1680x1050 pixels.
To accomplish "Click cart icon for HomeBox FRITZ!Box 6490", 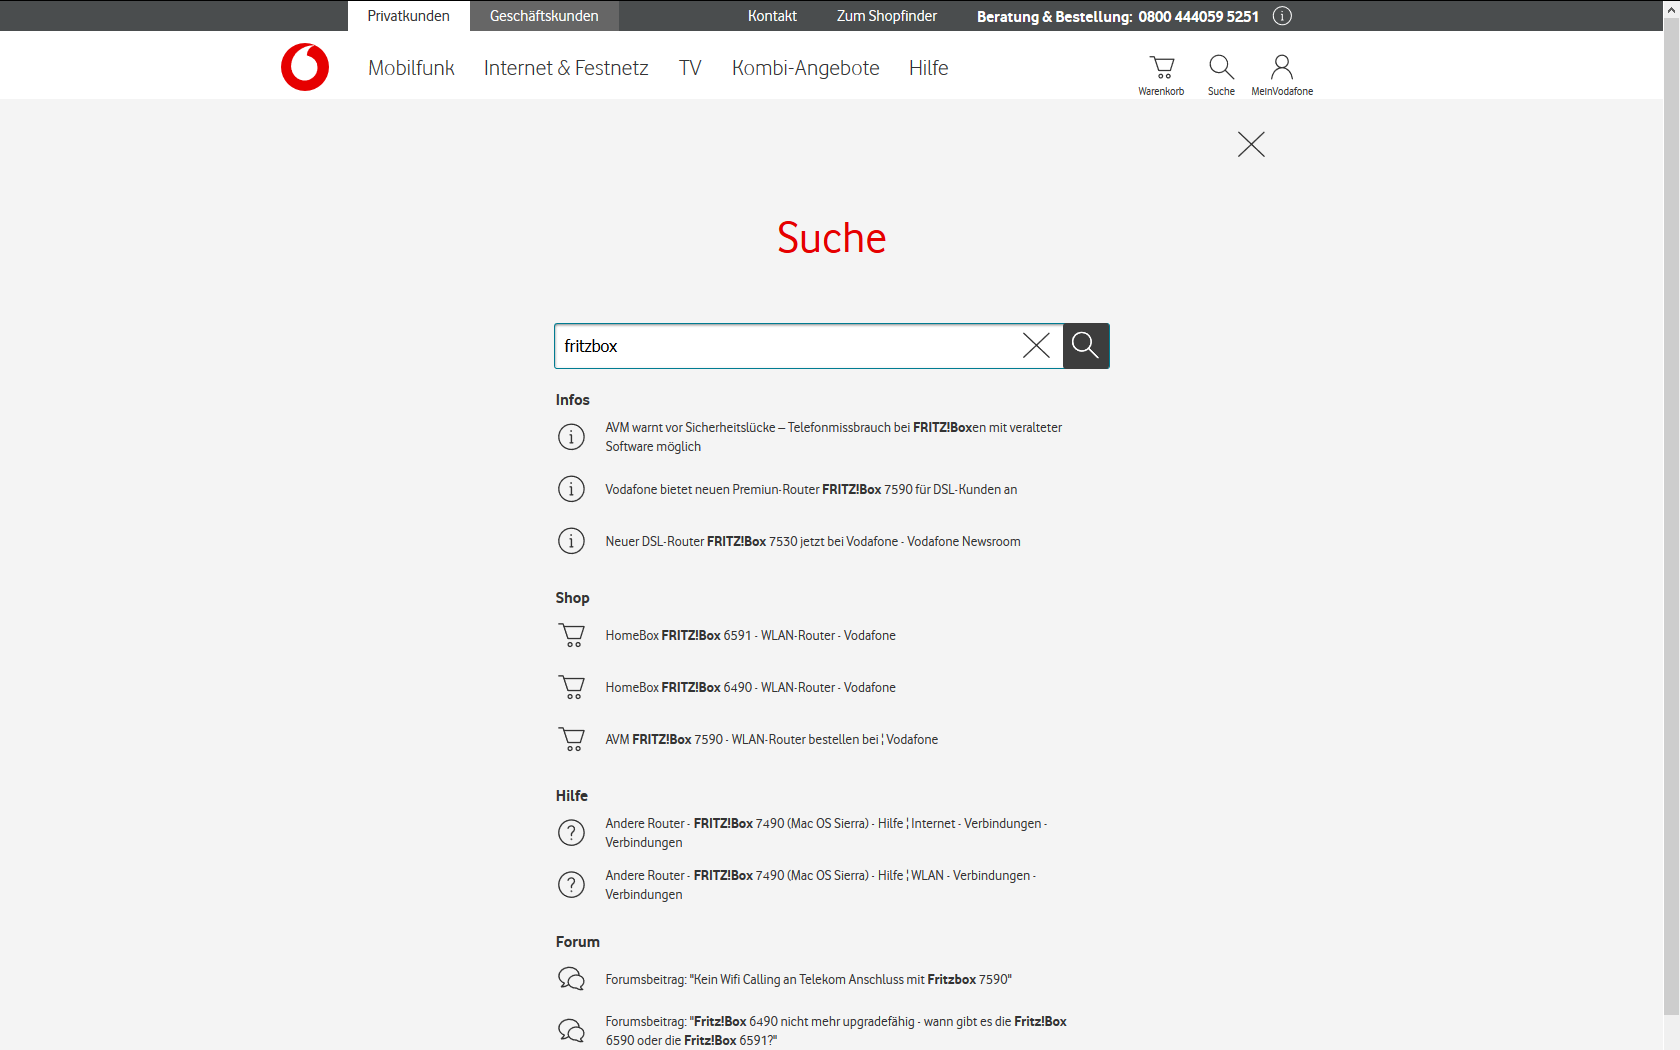I will [572, 687].
